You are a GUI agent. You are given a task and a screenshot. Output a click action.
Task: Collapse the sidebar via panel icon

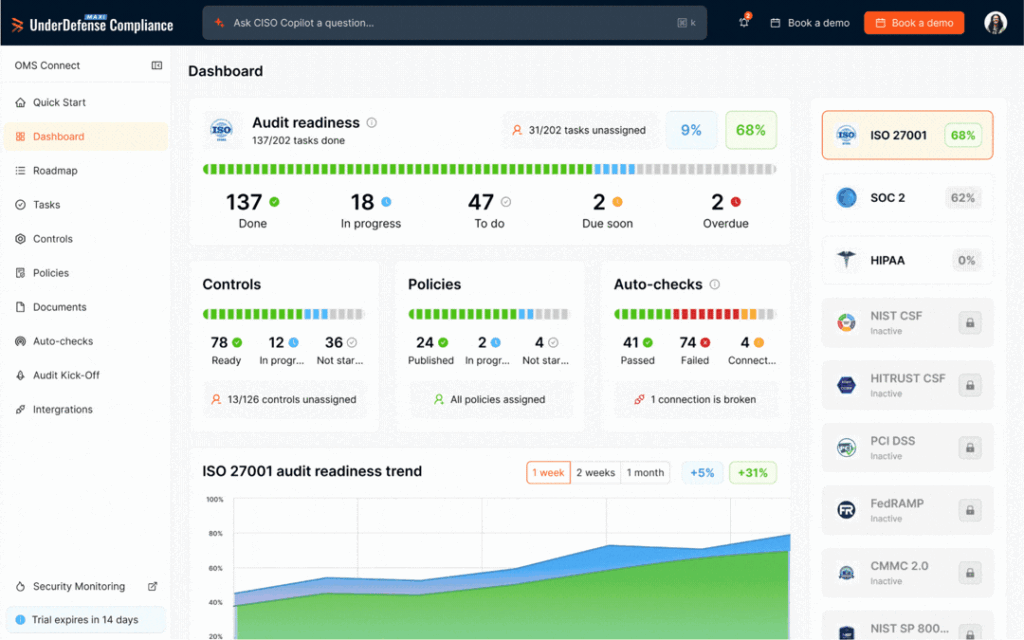pos(157,65)
